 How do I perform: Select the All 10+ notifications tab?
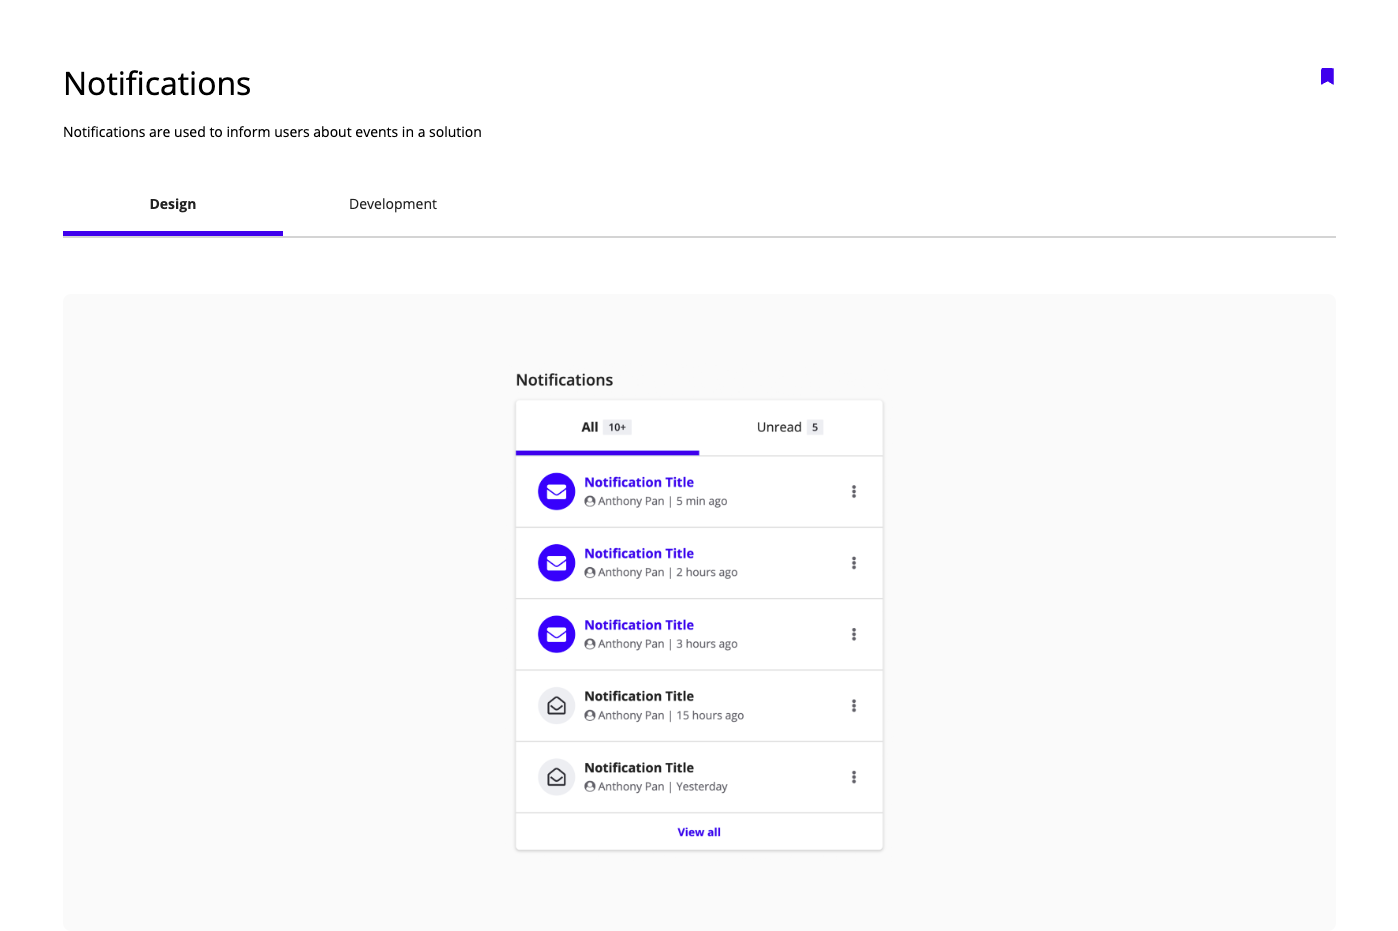(607, 427)
